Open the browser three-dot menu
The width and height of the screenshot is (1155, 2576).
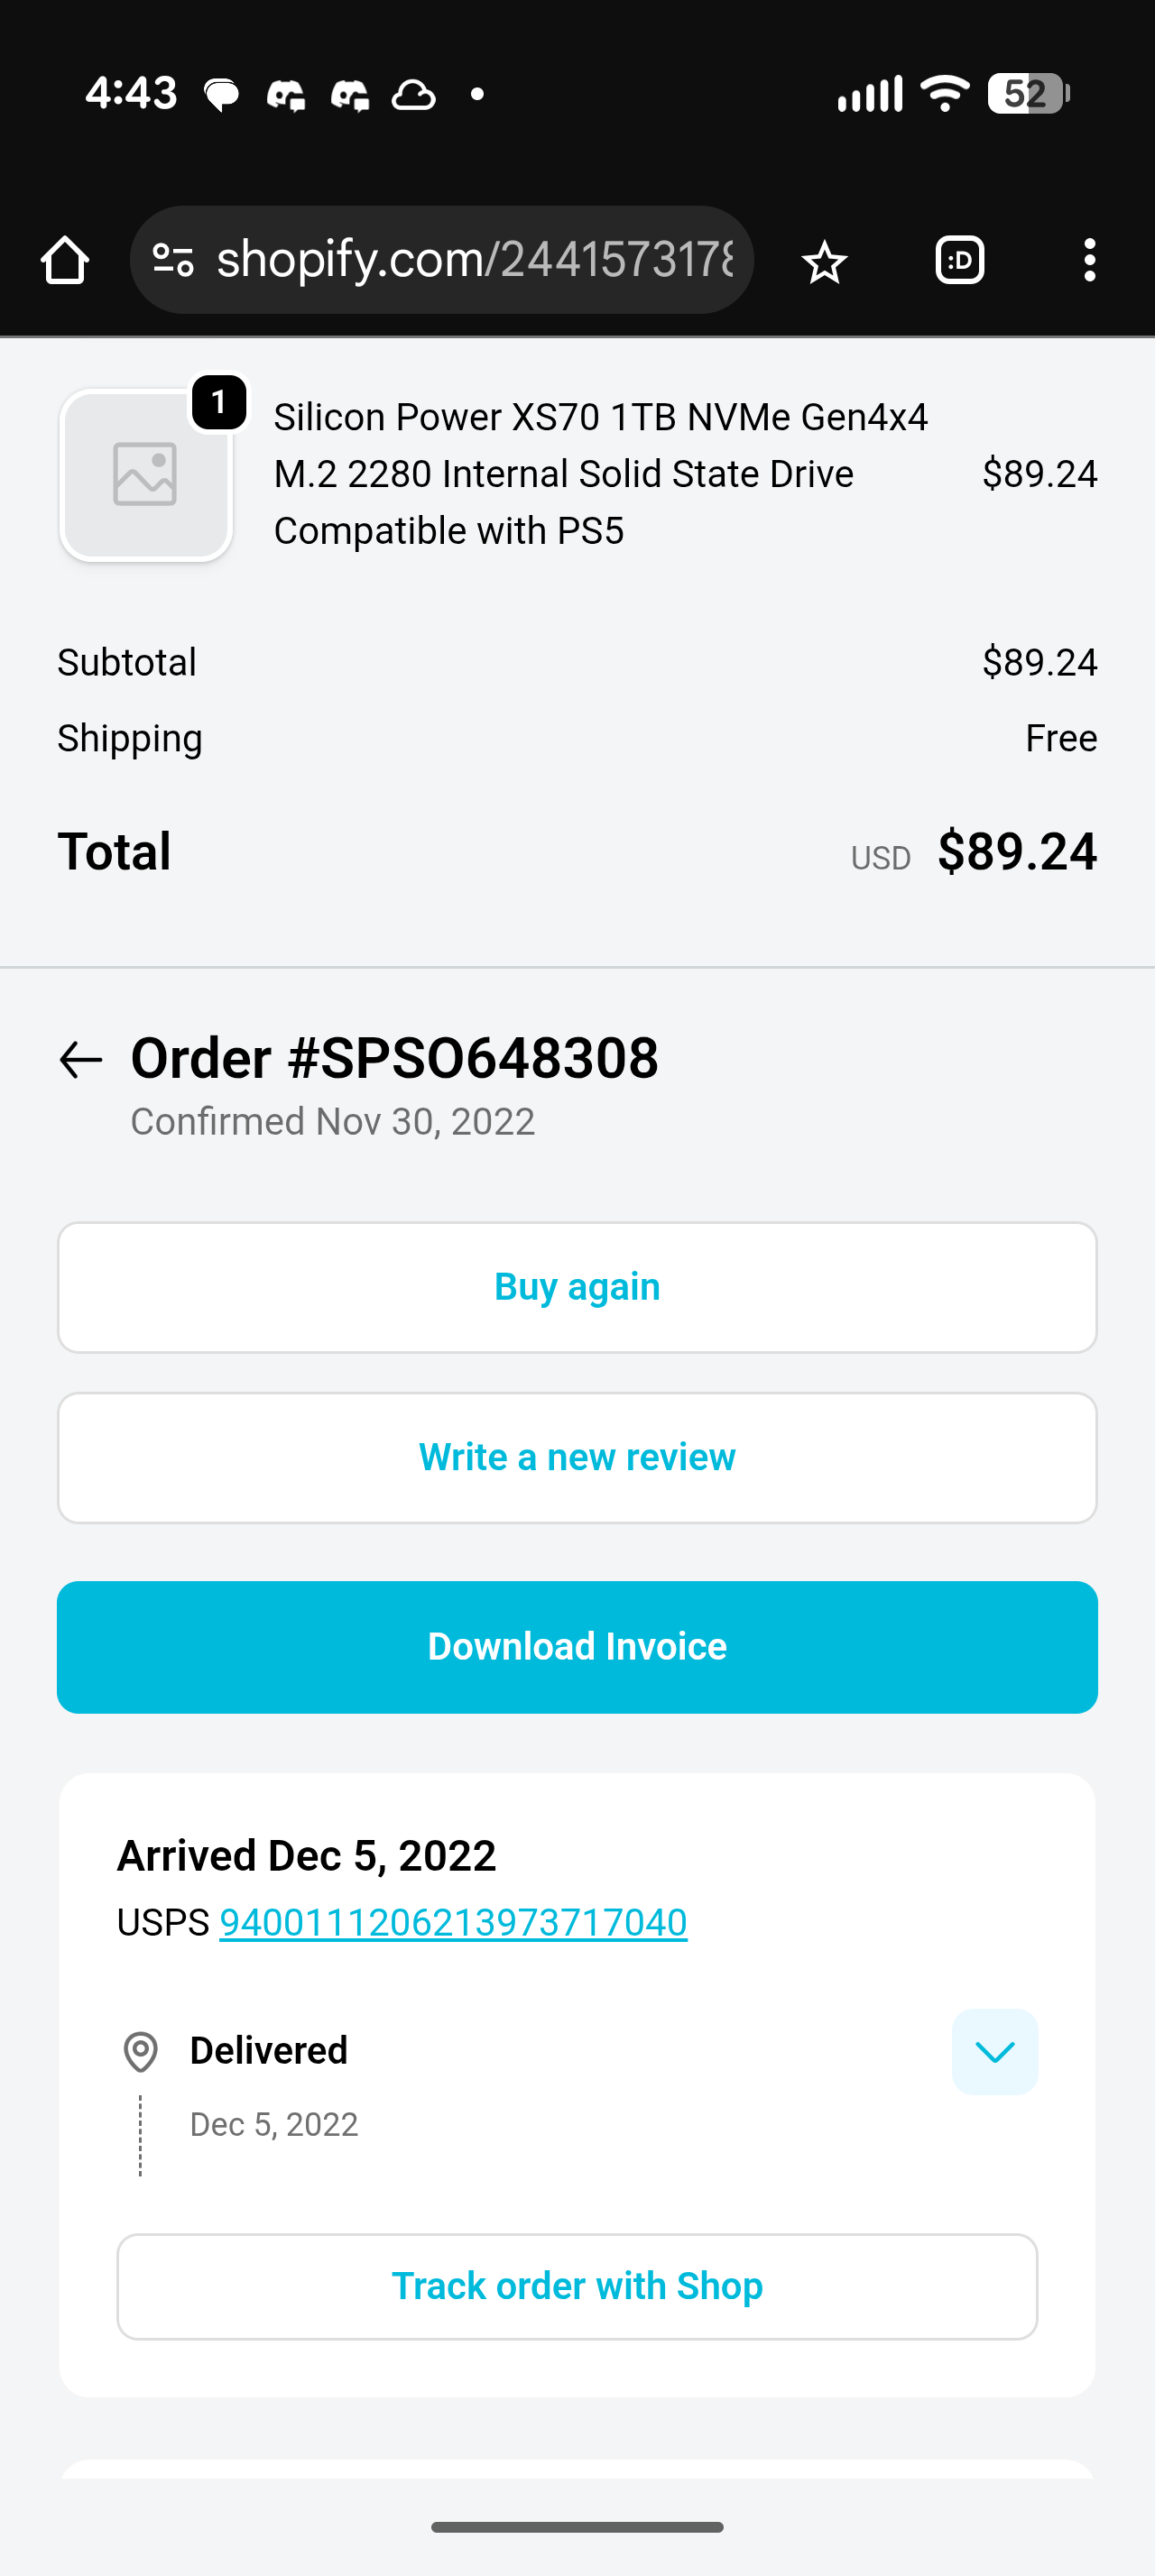[1089, 260]
